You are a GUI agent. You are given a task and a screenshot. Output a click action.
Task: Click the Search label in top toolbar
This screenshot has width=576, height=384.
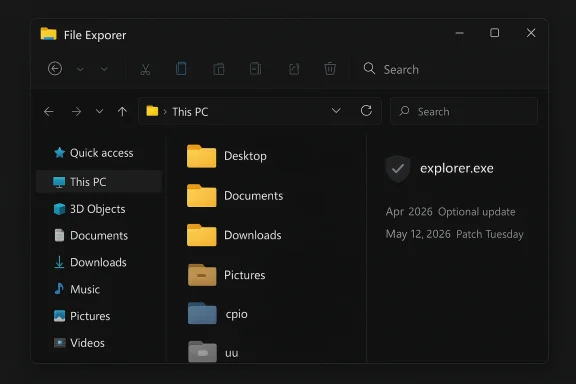401,69
